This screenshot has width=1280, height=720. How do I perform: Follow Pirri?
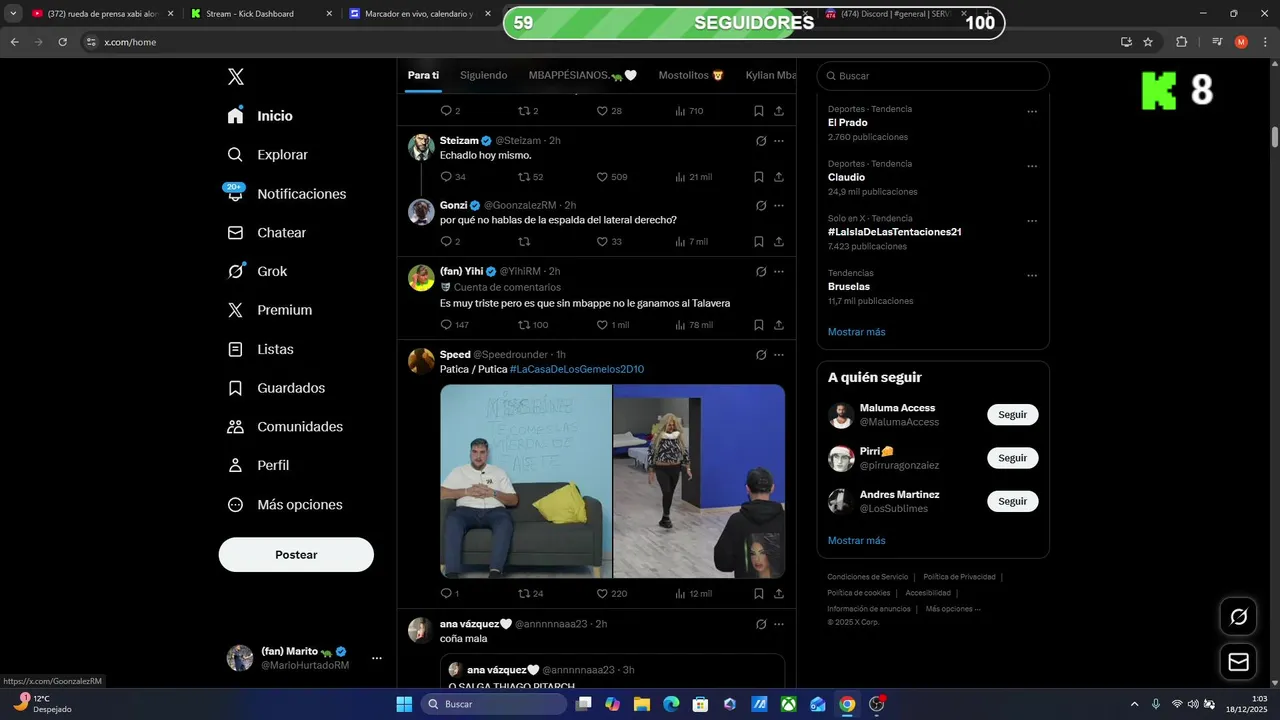click(x=1012, y=458)
